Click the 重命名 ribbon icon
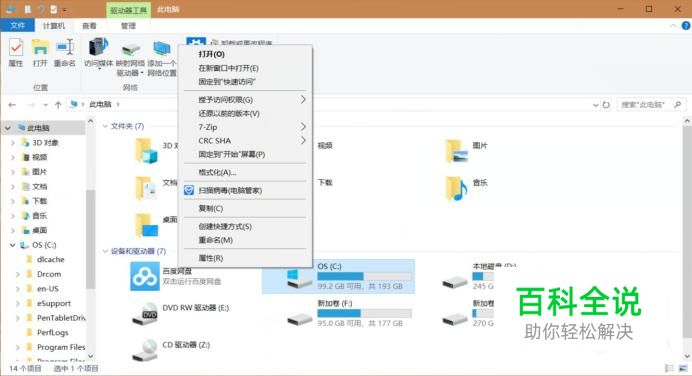692x376 pixels. 65,47
